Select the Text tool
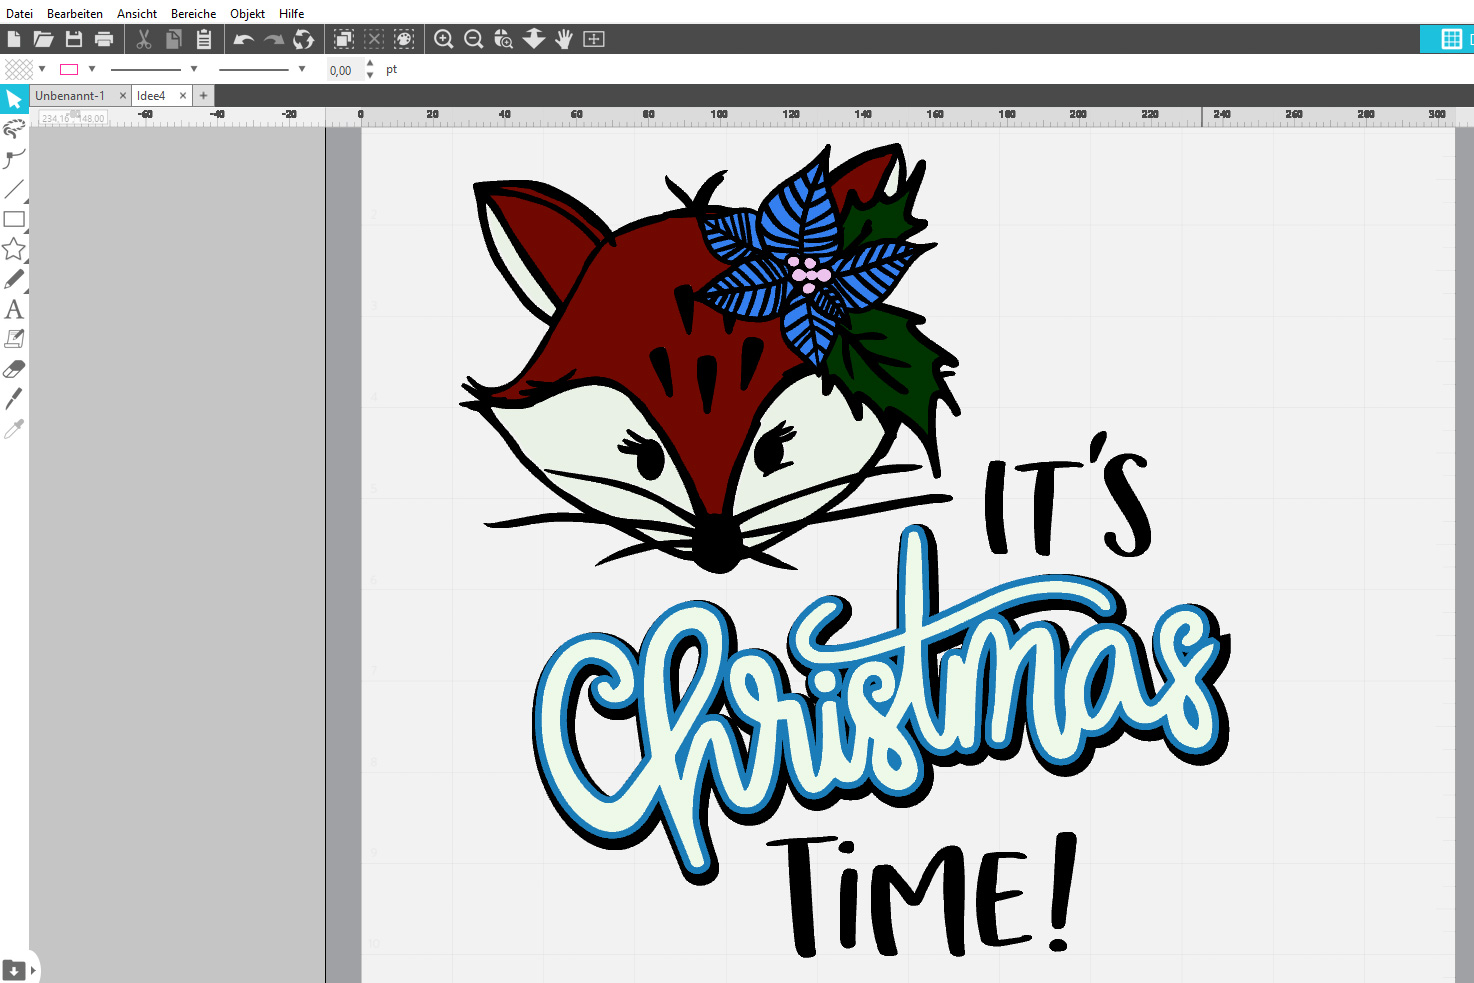The image size is (1474, 983). click(14, 309)
